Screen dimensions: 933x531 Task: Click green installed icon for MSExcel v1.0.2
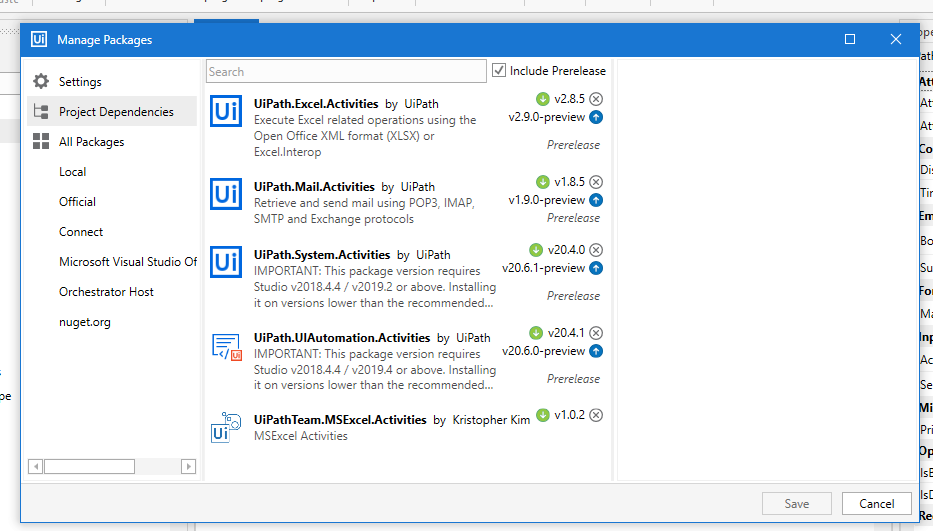542,415
